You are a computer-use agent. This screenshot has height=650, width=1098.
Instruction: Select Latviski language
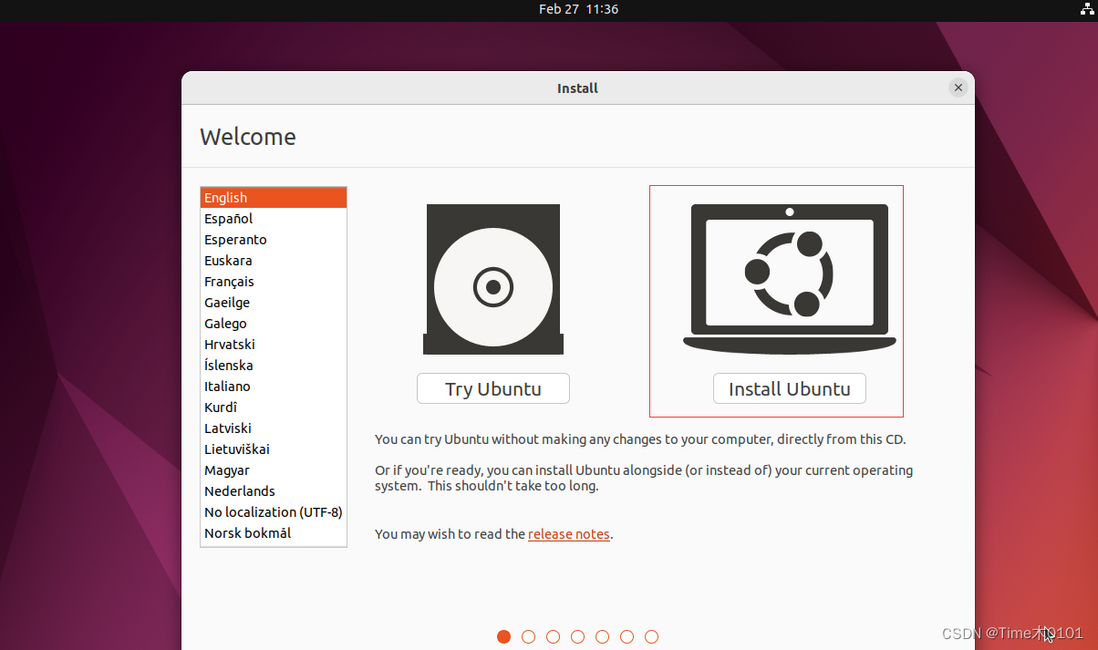tap(273, 429)
